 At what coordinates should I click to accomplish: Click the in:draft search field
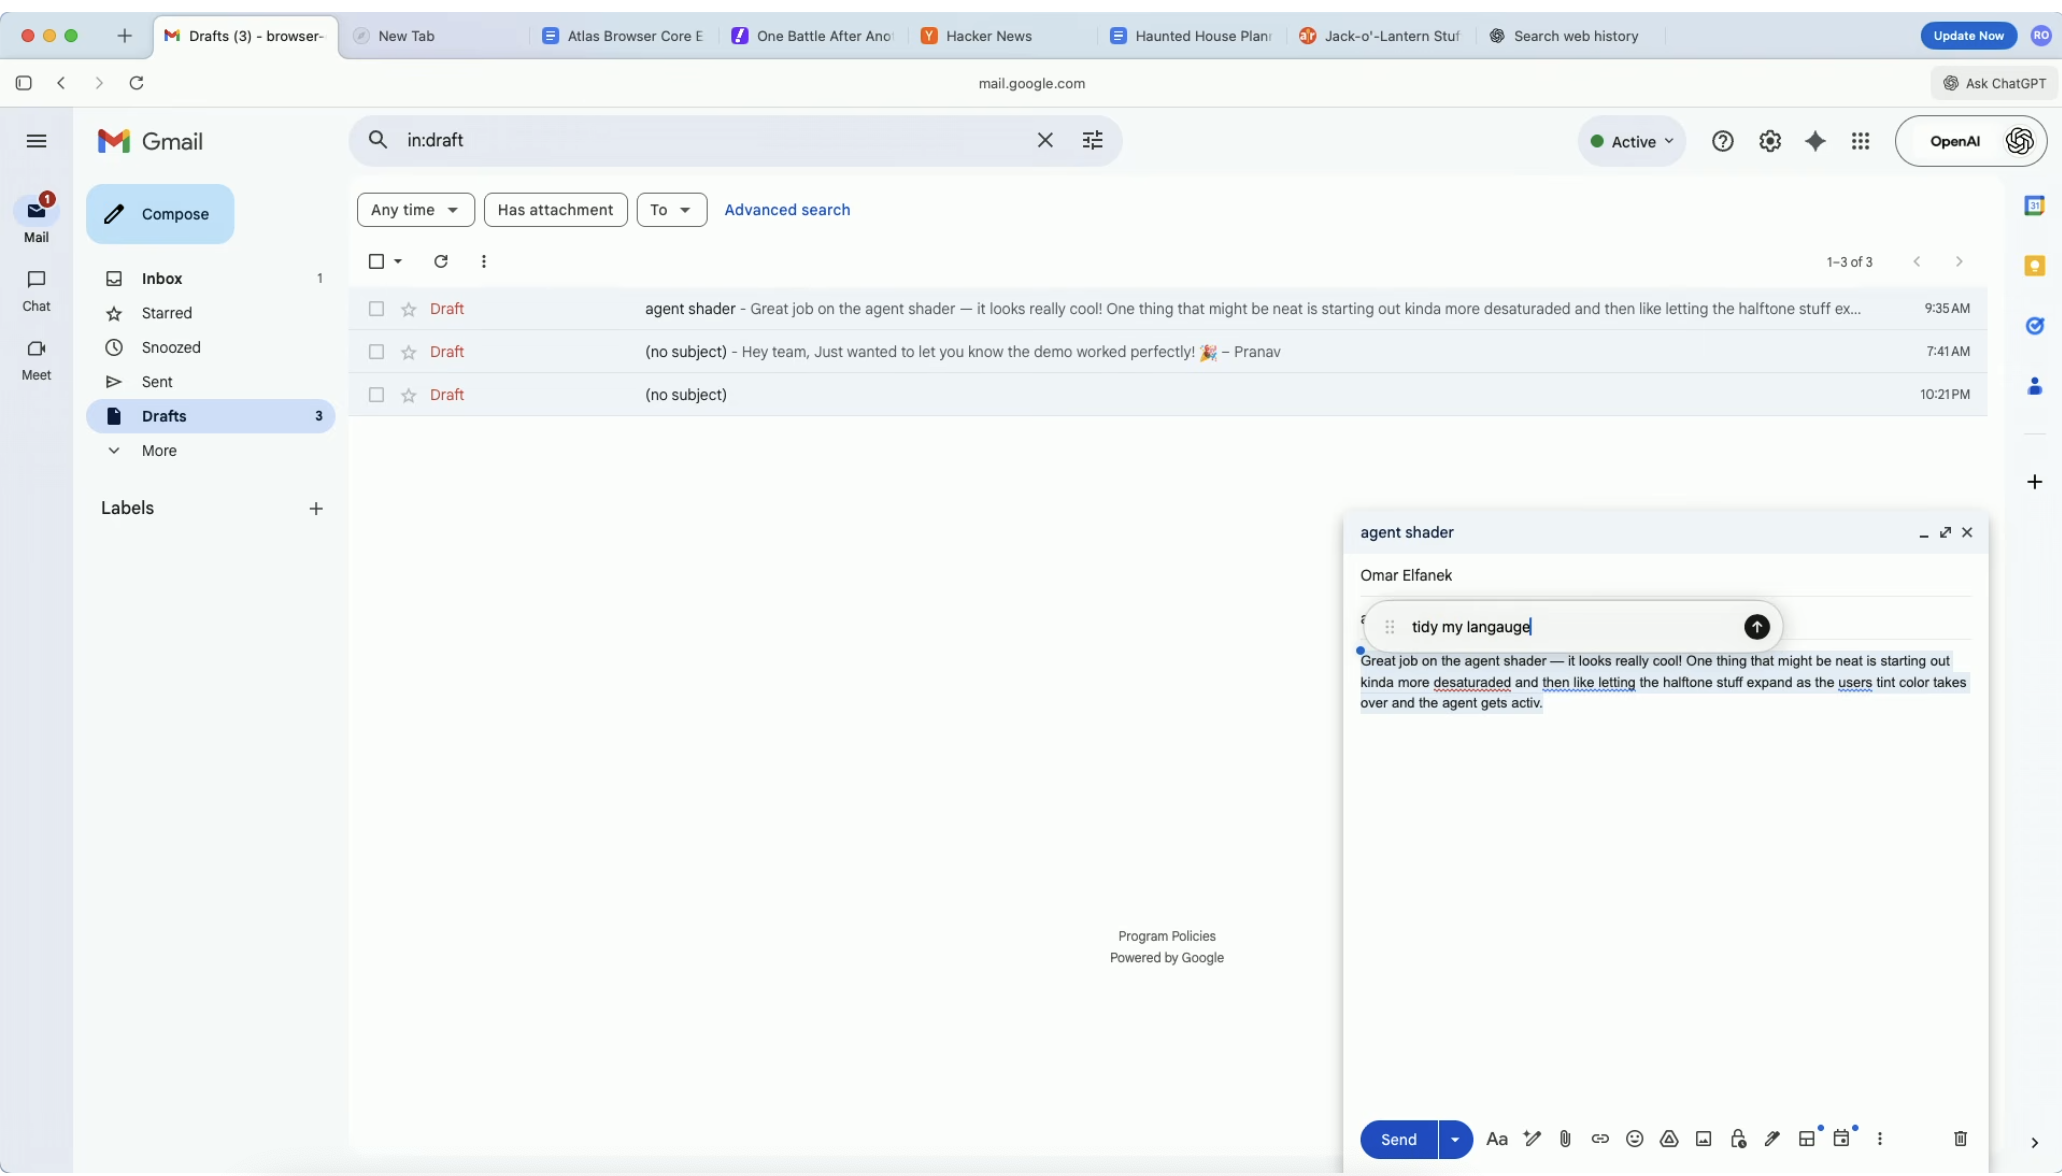pos(700,140)
